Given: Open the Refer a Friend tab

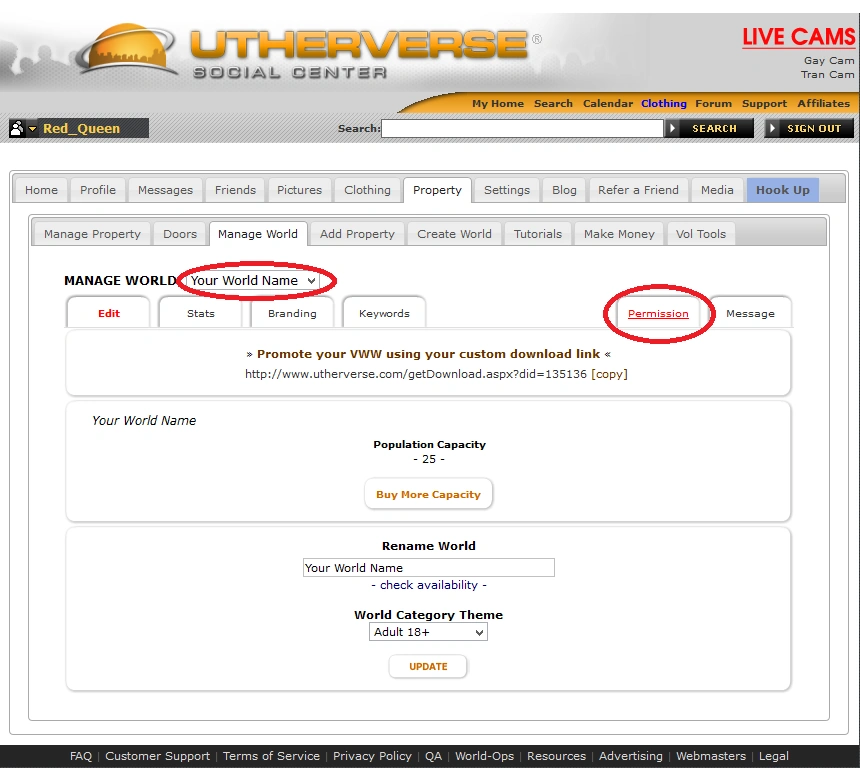Looking at the screenshot, I should (x=638, y=190).
